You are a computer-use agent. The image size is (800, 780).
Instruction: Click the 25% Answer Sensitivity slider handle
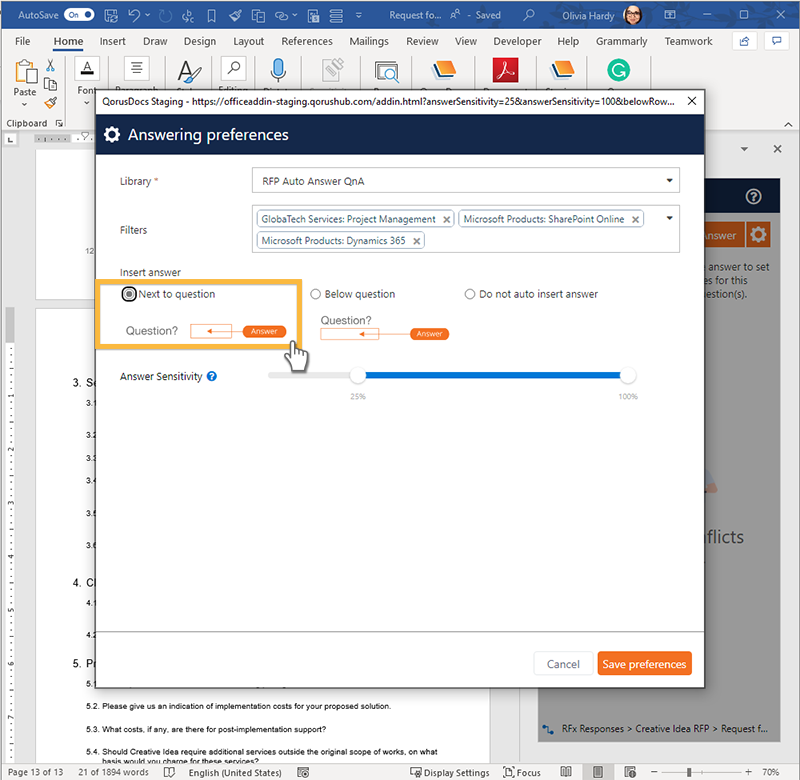[x=358, y=375]
